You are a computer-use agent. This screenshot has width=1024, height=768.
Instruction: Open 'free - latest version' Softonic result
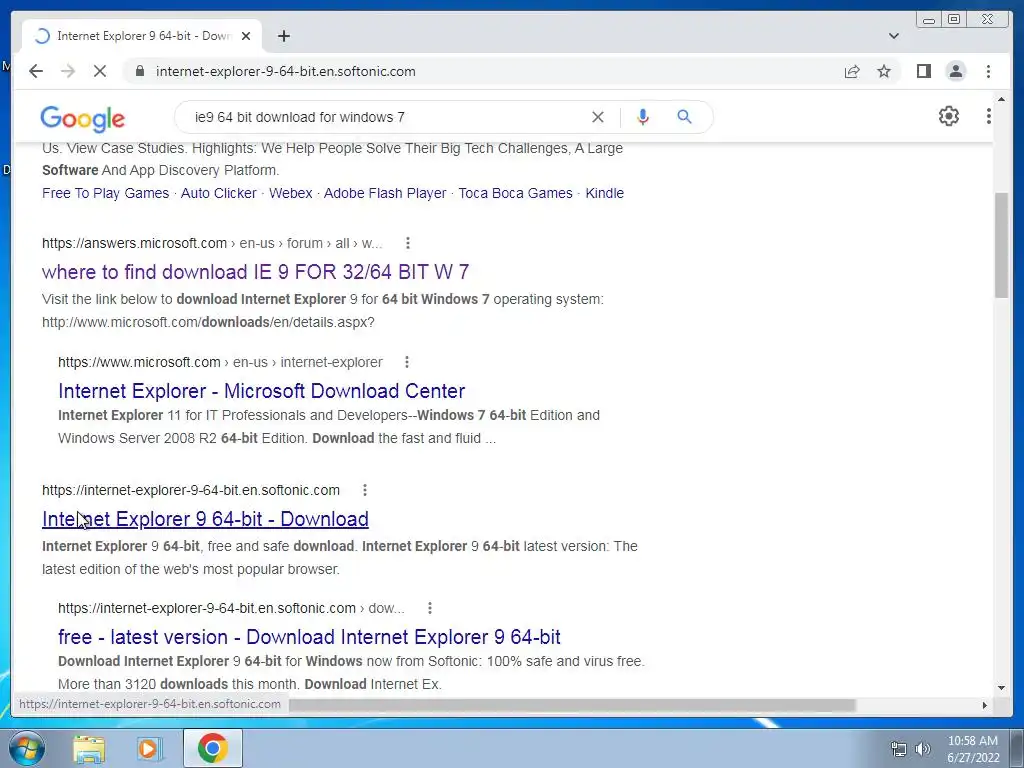pyautogui.click(x=309, y=637)
